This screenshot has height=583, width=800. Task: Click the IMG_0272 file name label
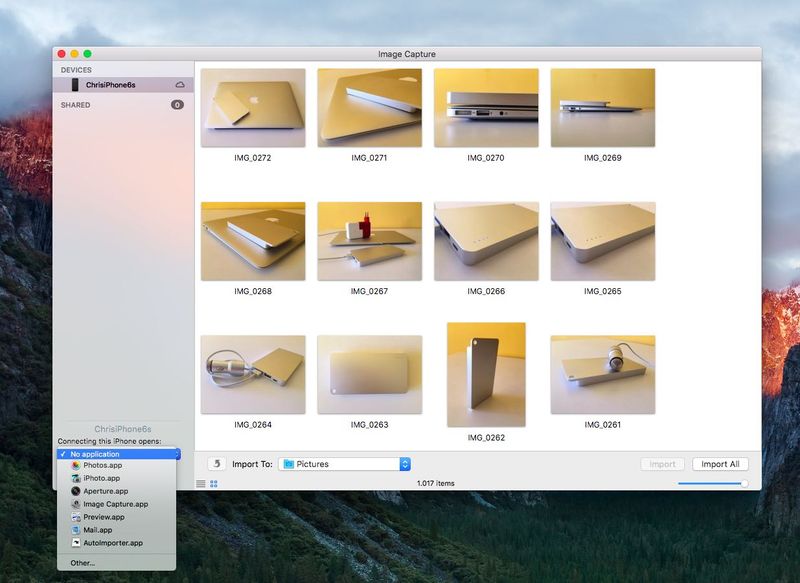coord(253,158)
